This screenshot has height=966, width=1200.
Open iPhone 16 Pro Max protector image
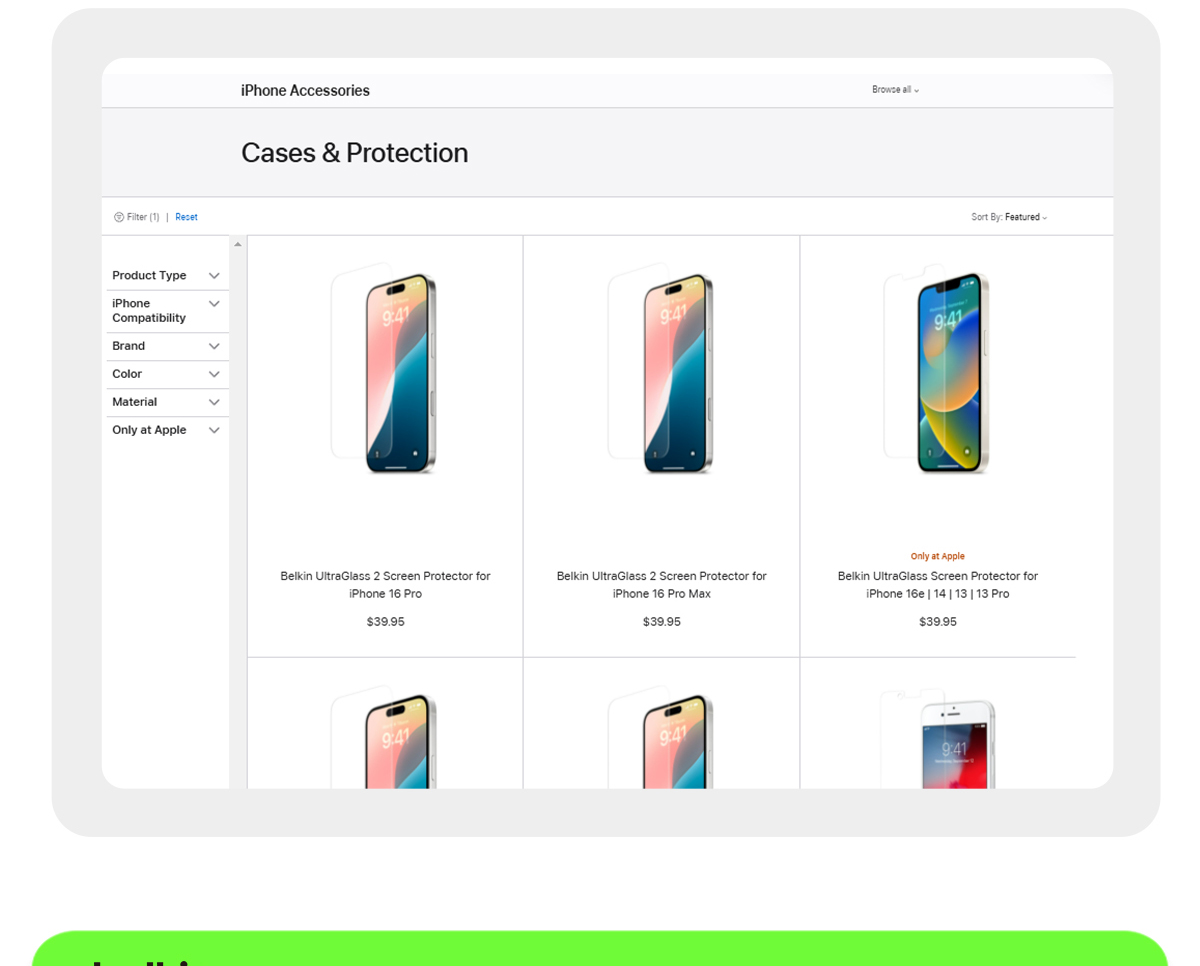661,368
